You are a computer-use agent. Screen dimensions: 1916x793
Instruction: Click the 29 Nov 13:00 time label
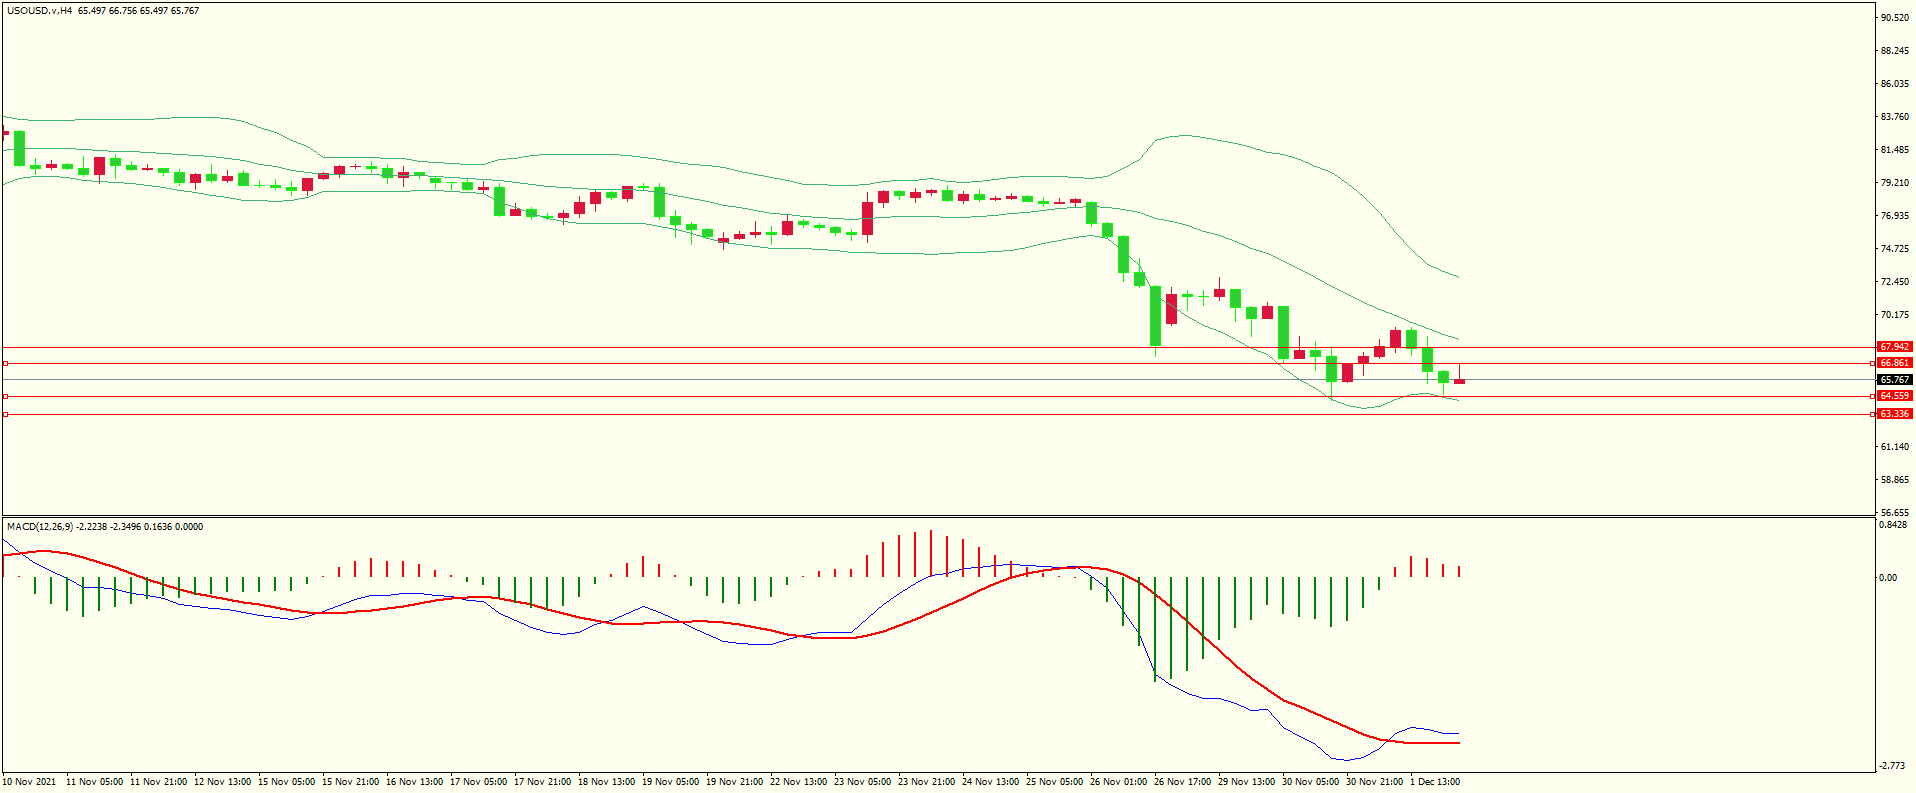[1247, 782]
